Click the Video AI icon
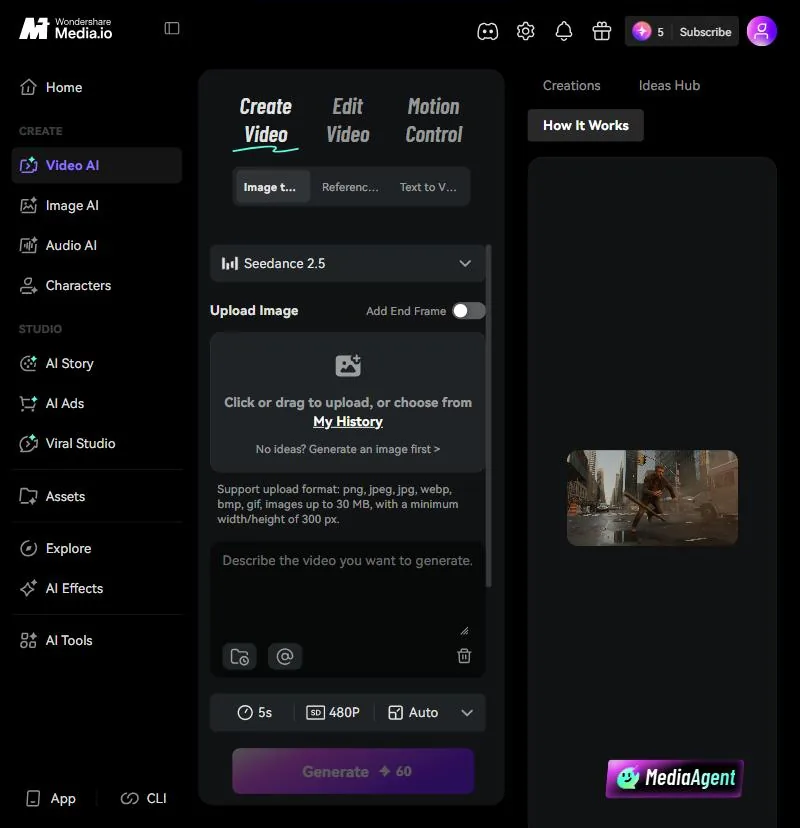The width and height of the screenshot is (800, 828). pyautogui.click(x=29, y=165)
